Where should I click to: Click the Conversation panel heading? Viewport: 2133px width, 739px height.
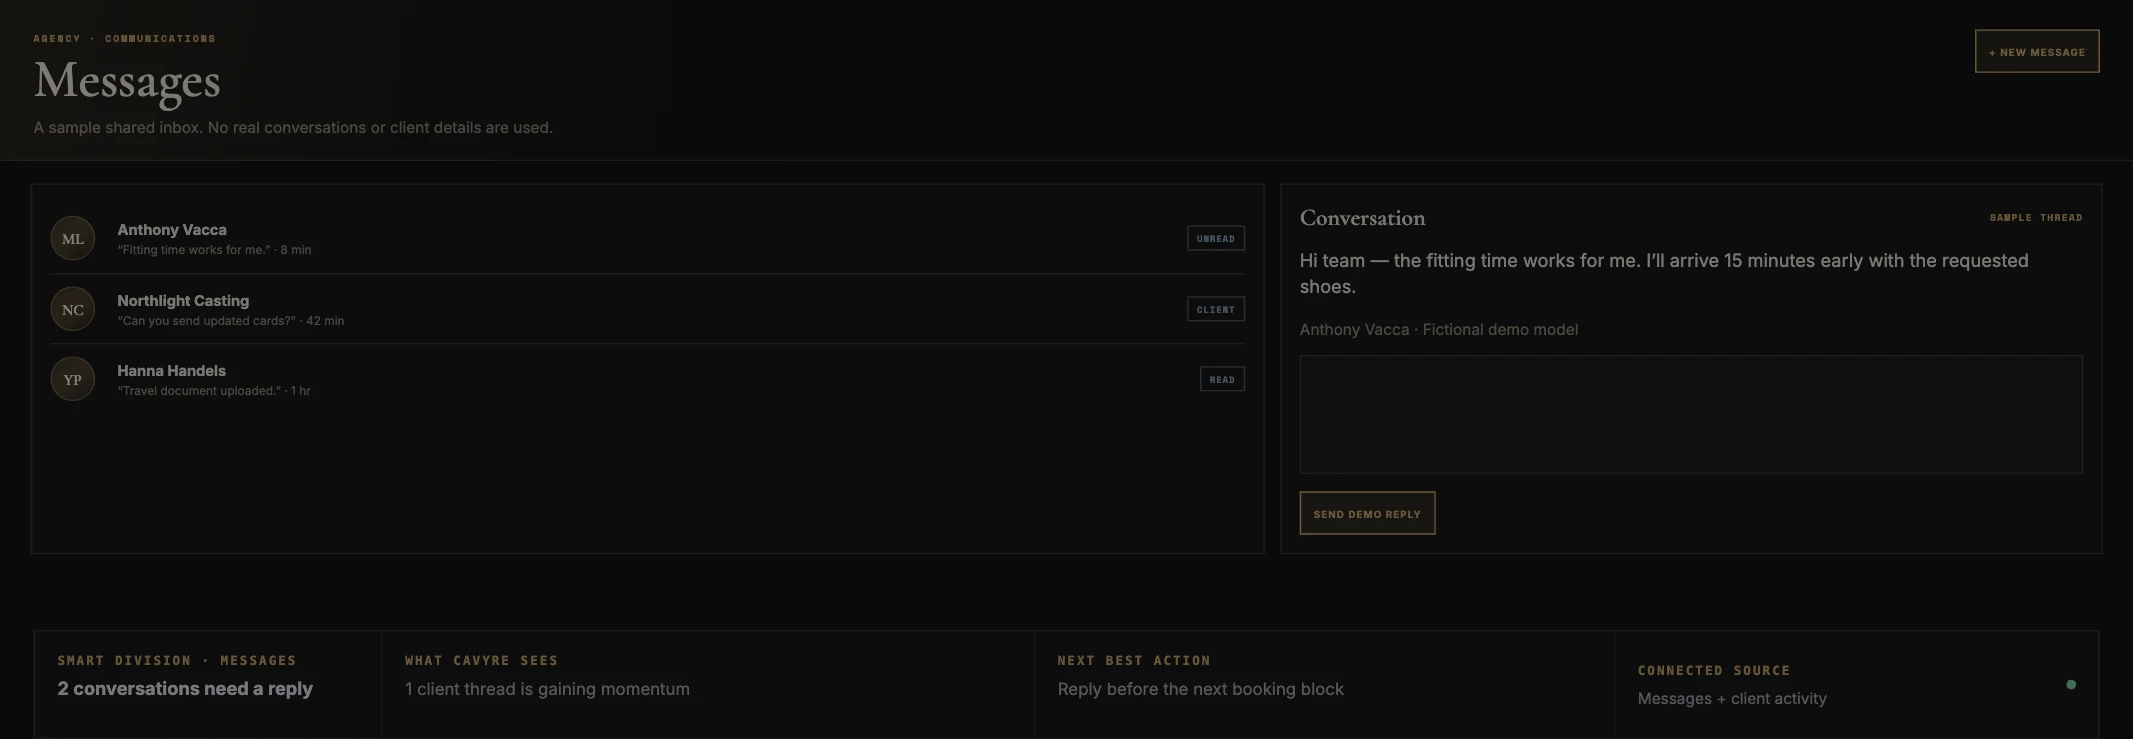click(1362, 218)
